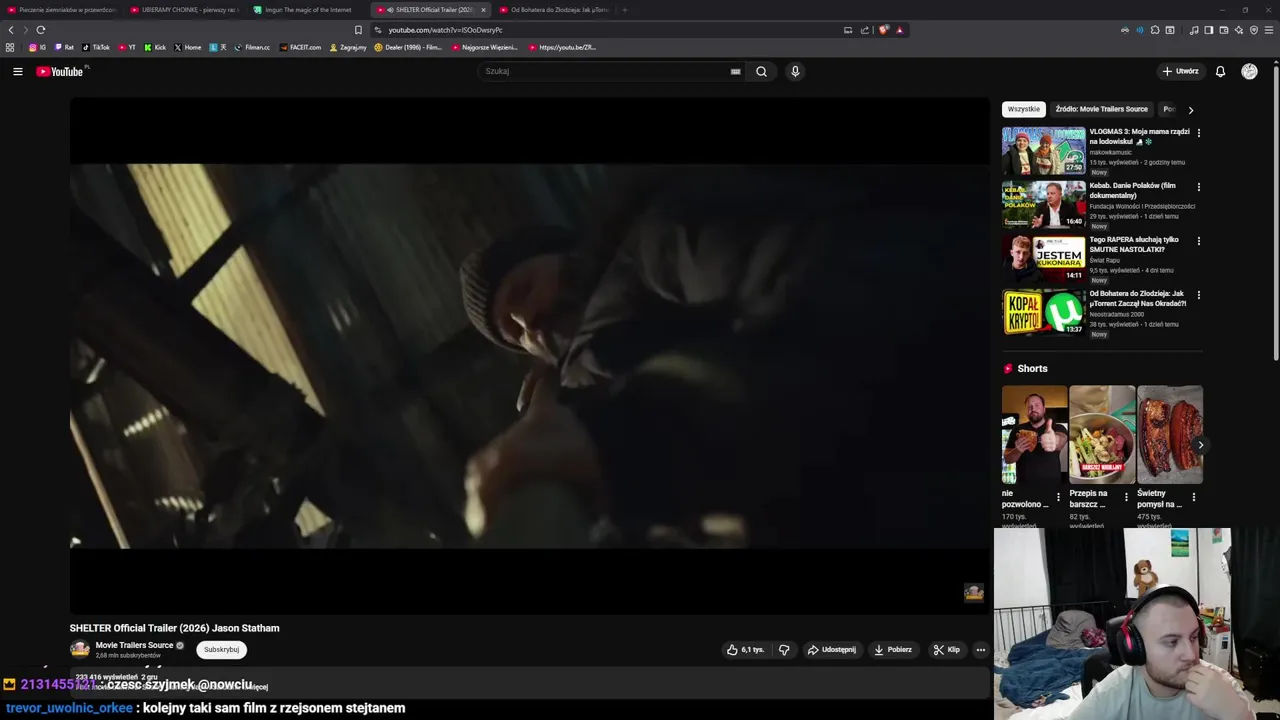The height and width of the screenshot is (720, 1280).
Task: Click the channel watermark in video corner
Action: (x=973, y=593)
